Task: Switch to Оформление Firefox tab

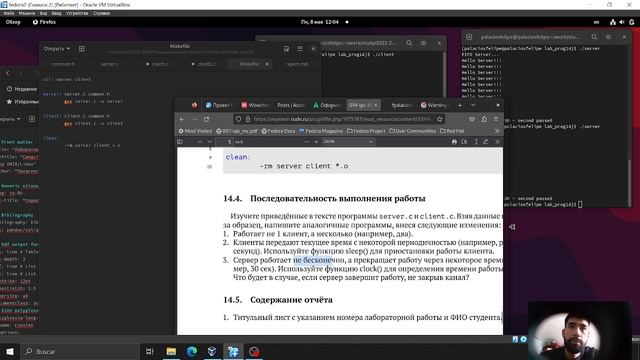Action: pos(327,105)
